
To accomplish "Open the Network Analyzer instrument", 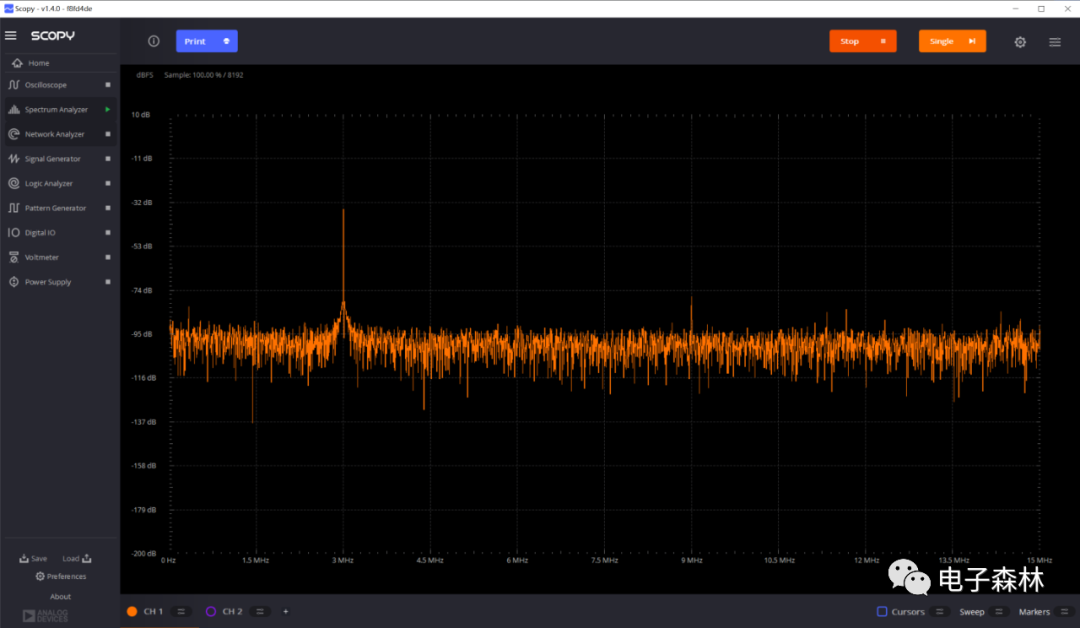I will [60, 134].
